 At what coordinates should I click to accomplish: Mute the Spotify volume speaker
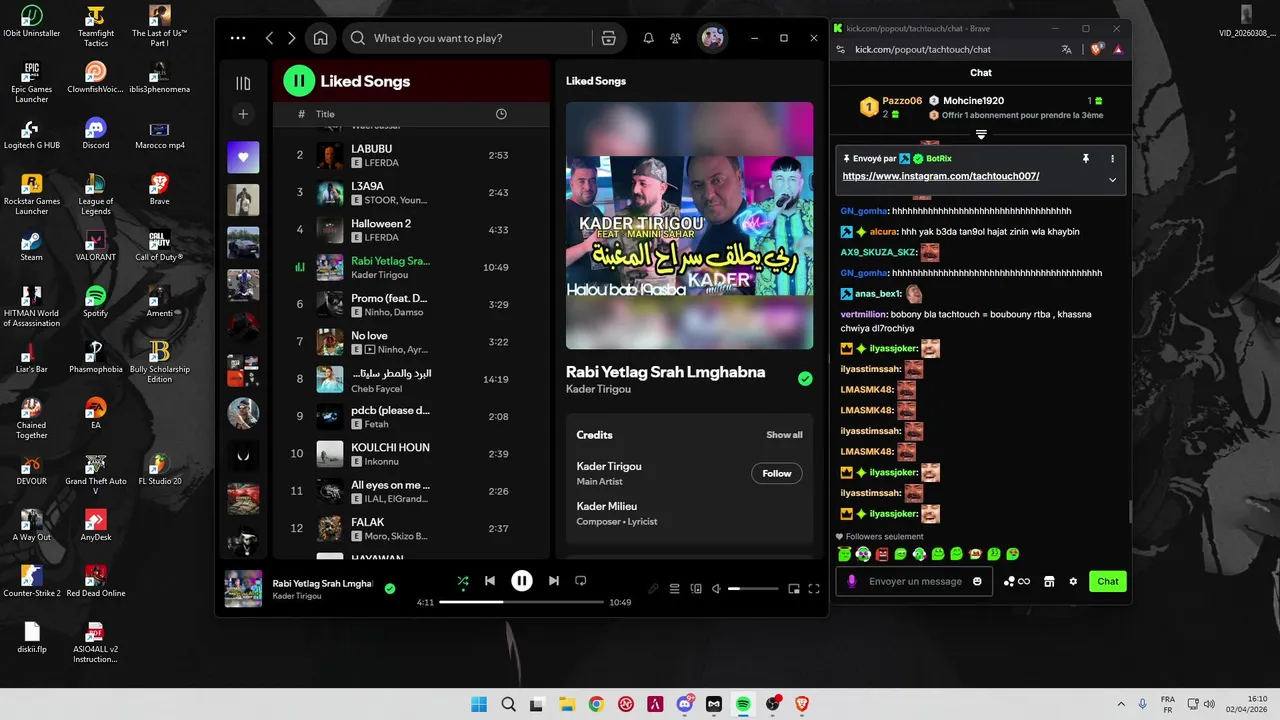pyautogui.click(x=716, y=589)
